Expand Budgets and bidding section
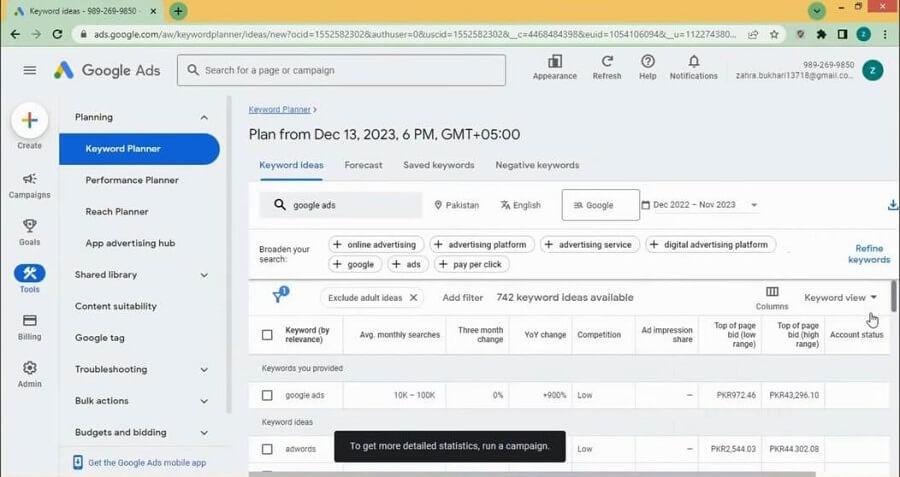This screenshot has height=477, width=900. [x=204, y=433]
